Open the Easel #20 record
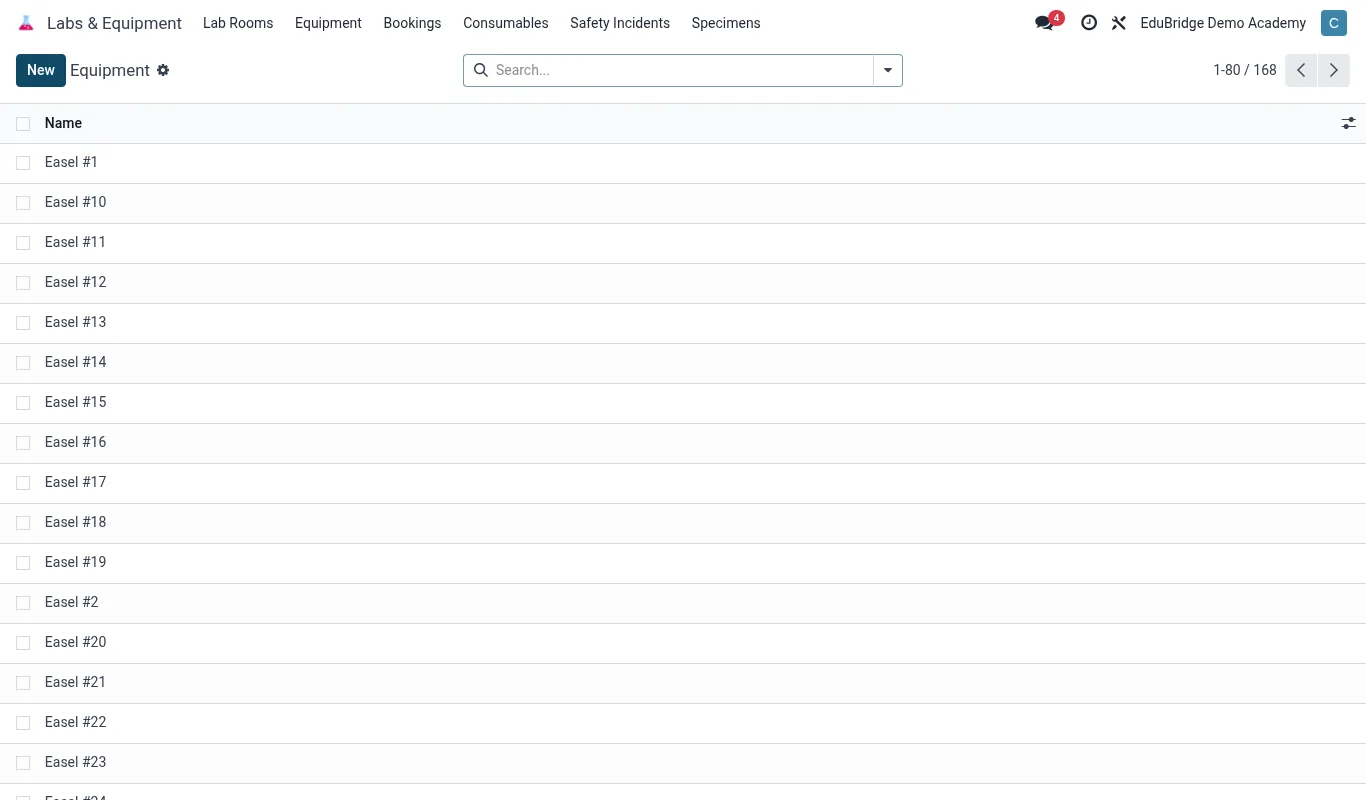 tap(76, 642)
